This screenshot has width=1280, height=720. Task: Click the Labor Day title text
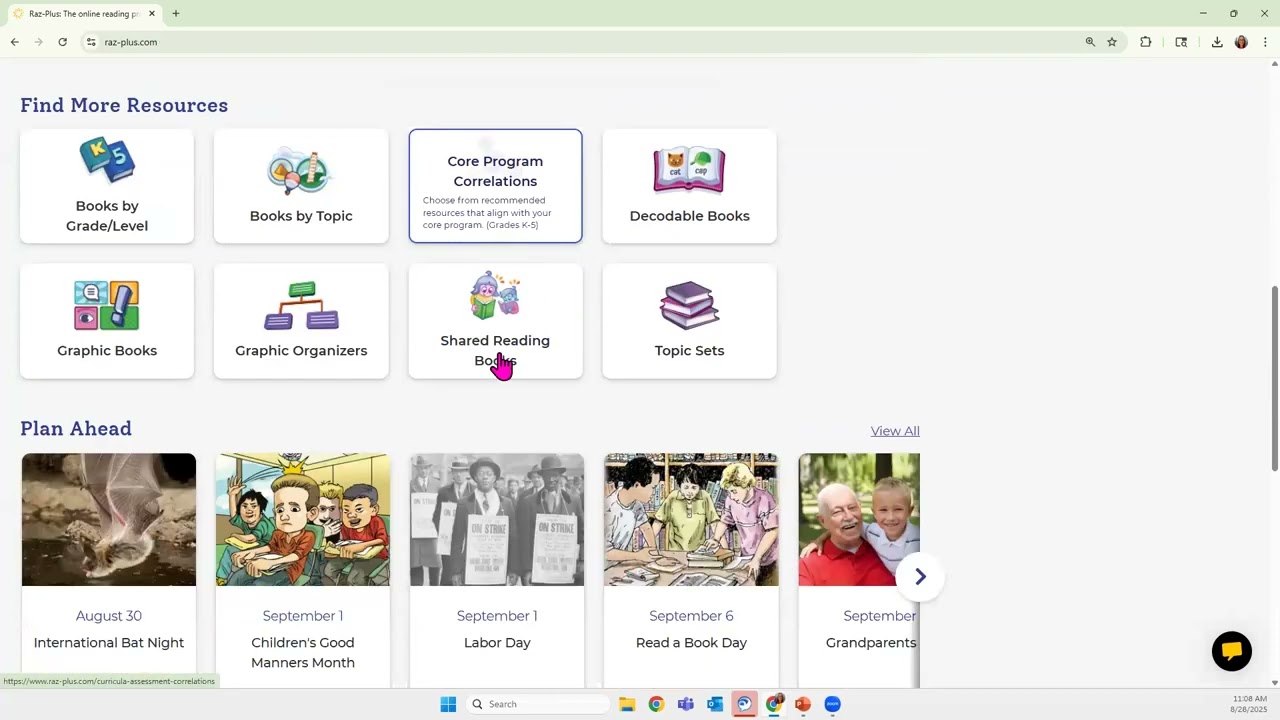[497, 643]
